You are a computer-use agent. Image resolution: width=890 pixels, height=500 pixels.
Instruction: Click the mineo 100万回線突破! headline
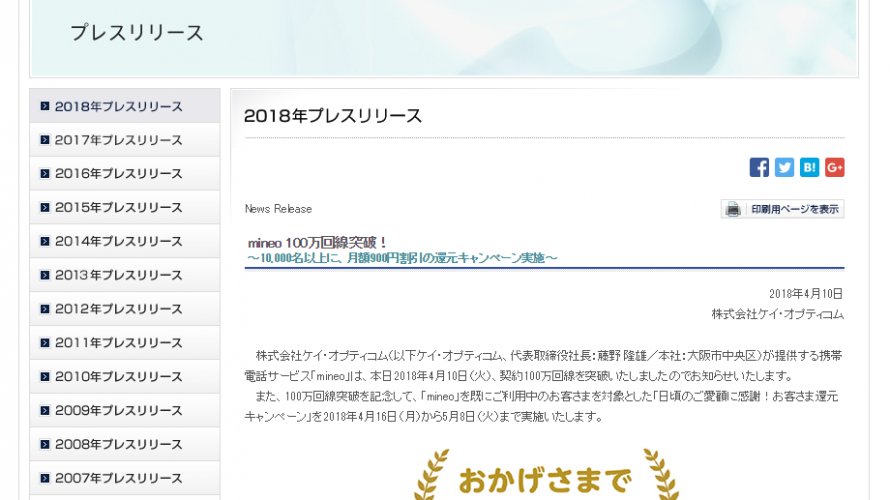[317, 243]
